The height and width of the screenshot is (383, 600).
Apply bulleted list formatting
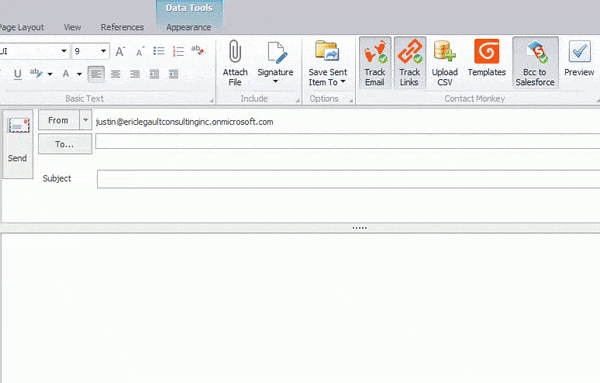[x=159, y=51]
